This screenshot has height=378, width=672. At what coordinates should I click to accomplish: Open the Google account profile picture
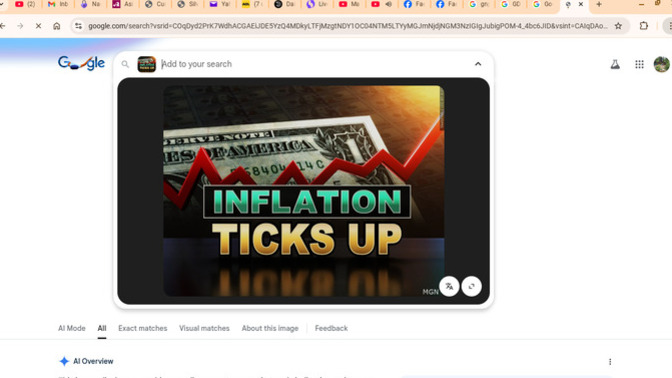coord(662,64)
